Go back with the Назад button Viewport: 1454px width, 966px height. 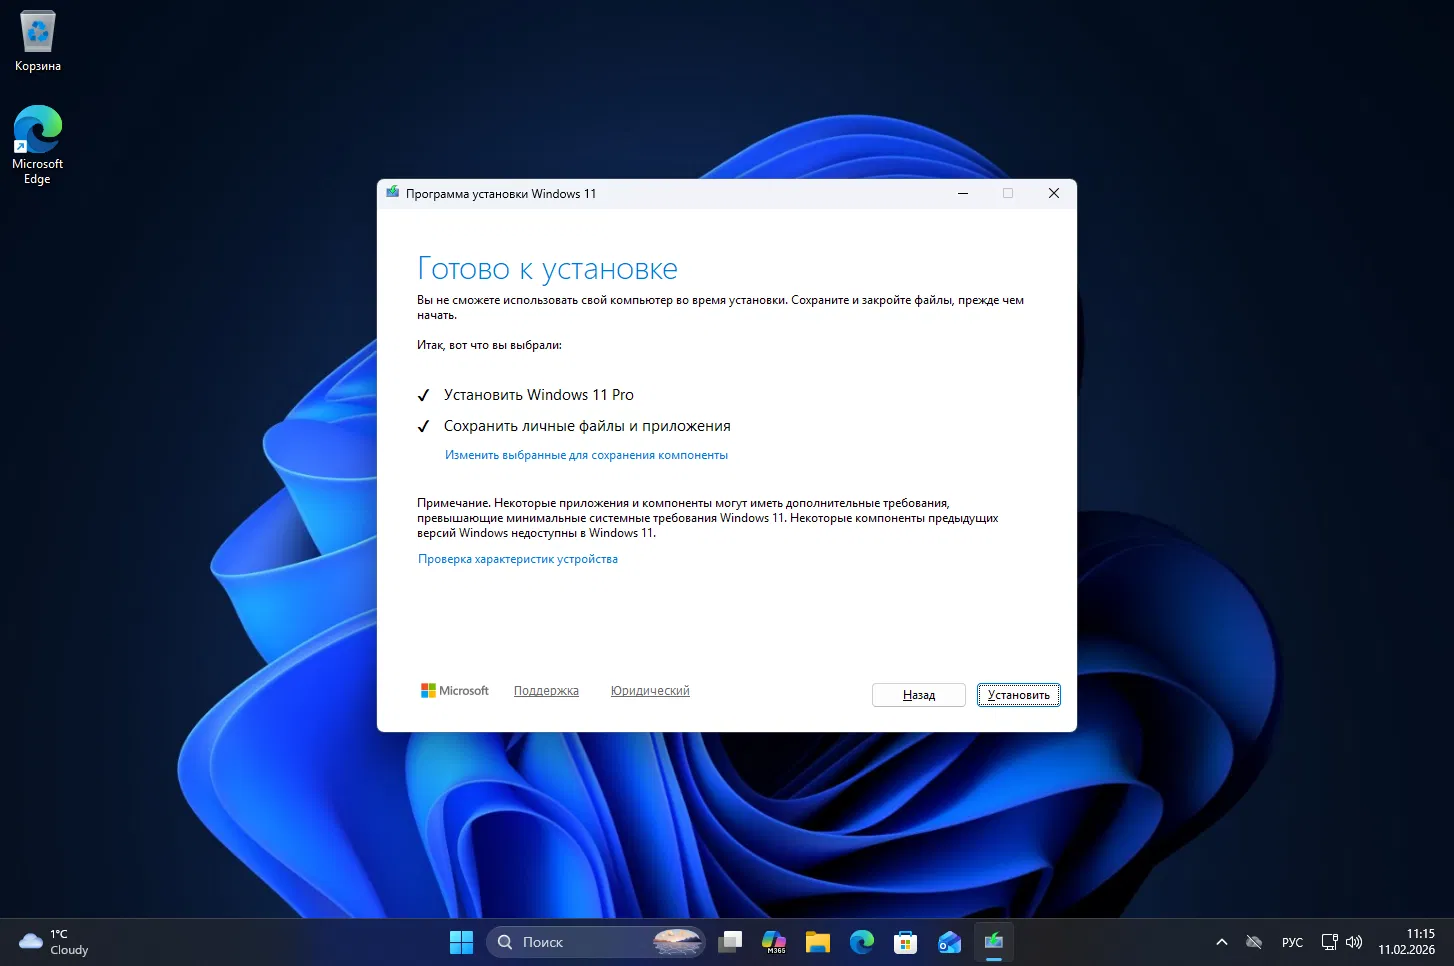click(x=919, y=695)
